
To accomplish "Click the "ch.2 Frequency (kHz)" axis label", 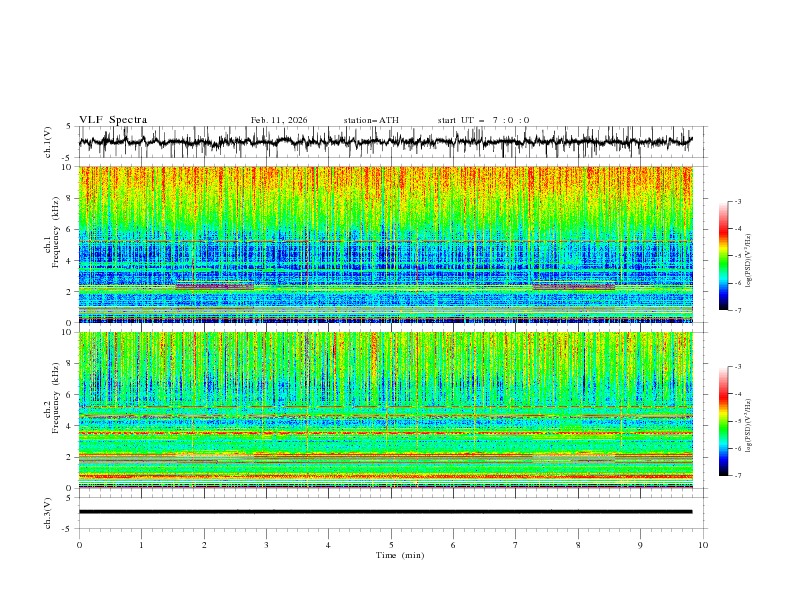I will pos(52,397).
